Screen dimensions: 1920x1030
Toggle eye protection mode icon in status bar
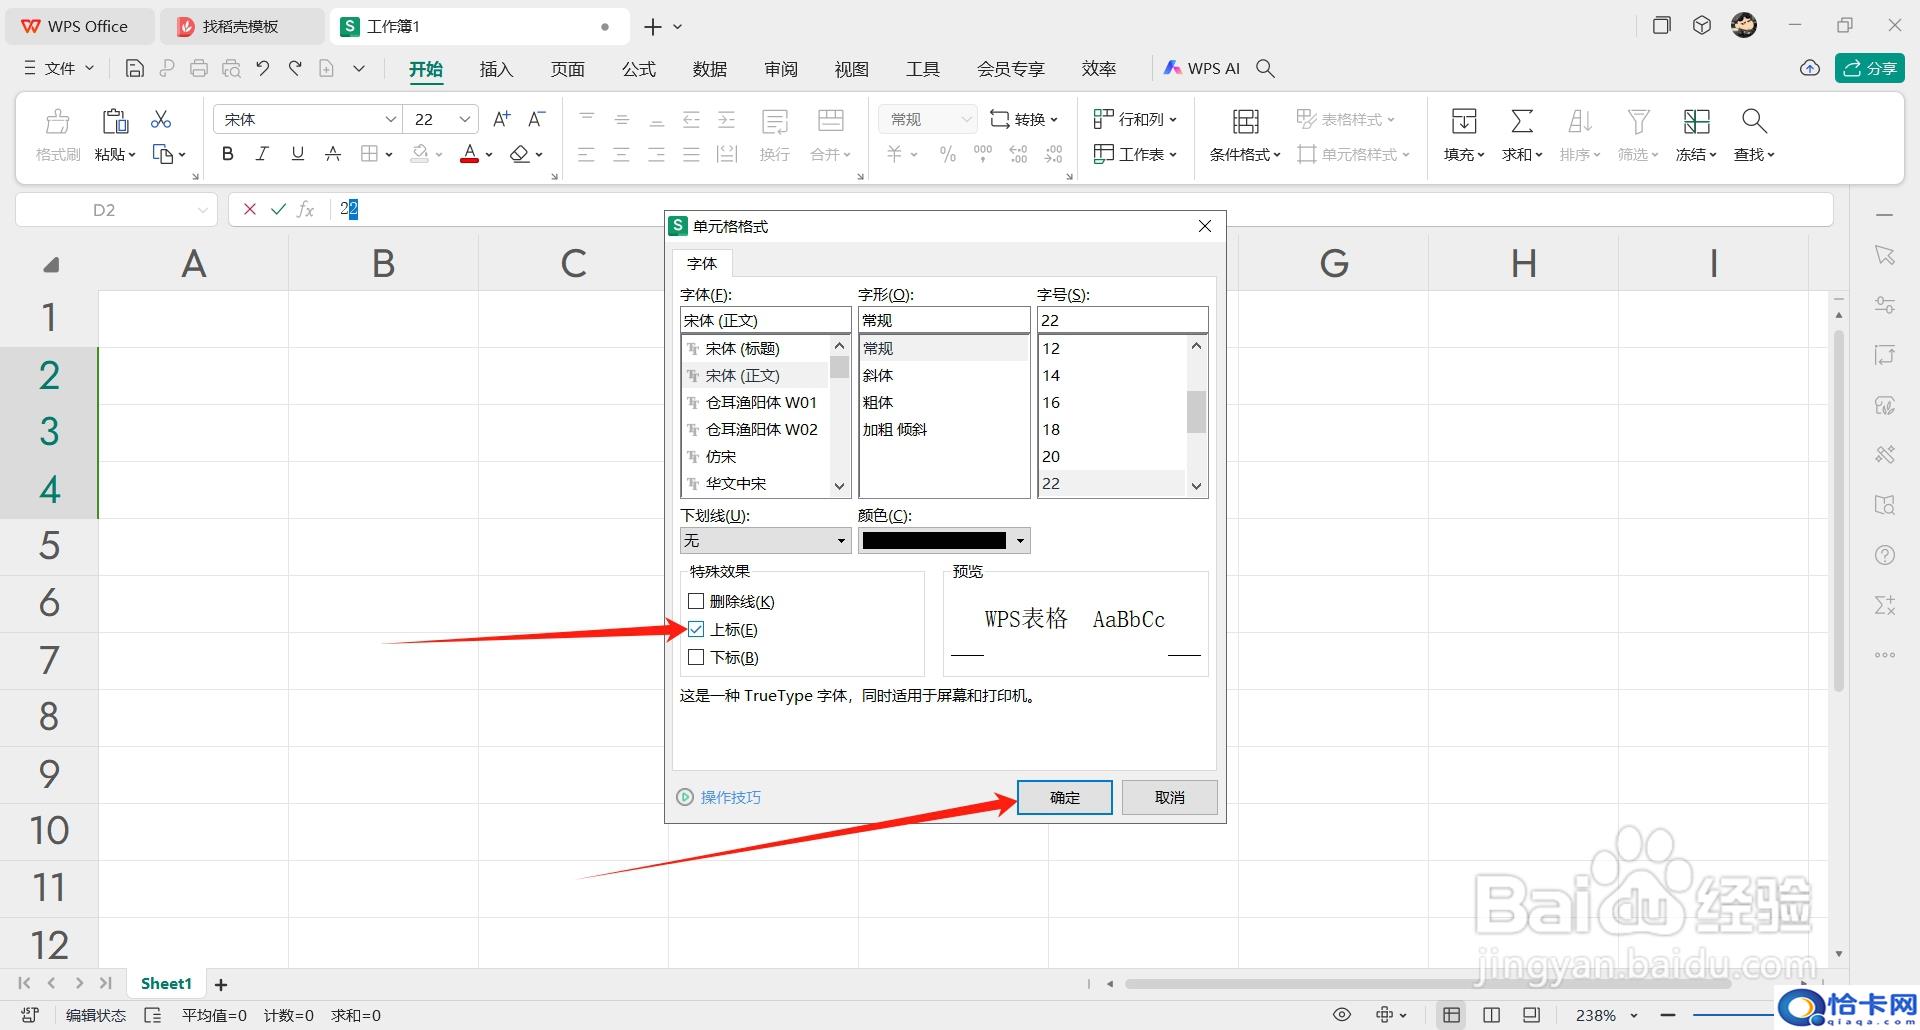[1342, 1015]
